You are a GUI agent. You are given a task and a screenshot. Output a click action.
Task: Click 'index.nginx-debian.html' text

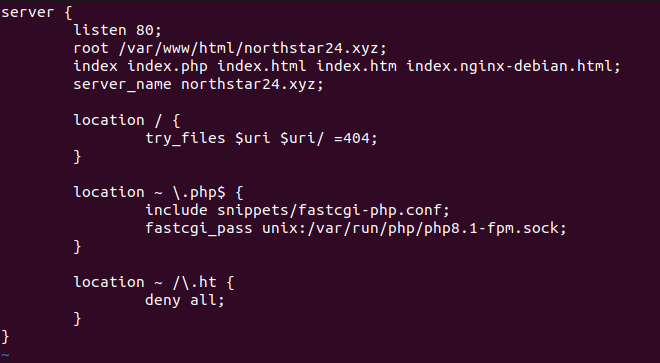(509, 67)
